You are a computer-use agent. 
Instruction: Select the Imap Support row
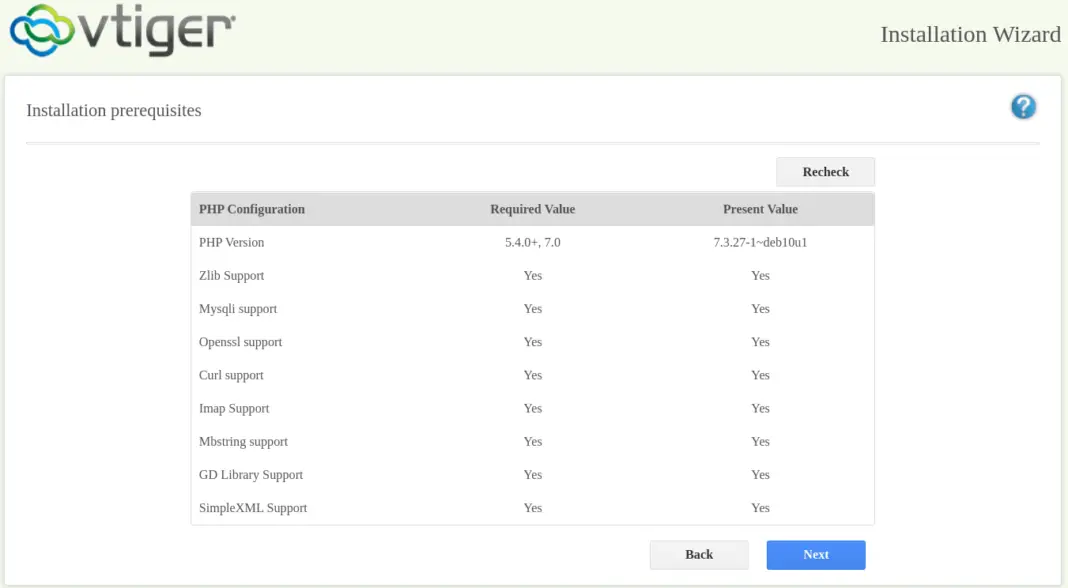point(234,408)
